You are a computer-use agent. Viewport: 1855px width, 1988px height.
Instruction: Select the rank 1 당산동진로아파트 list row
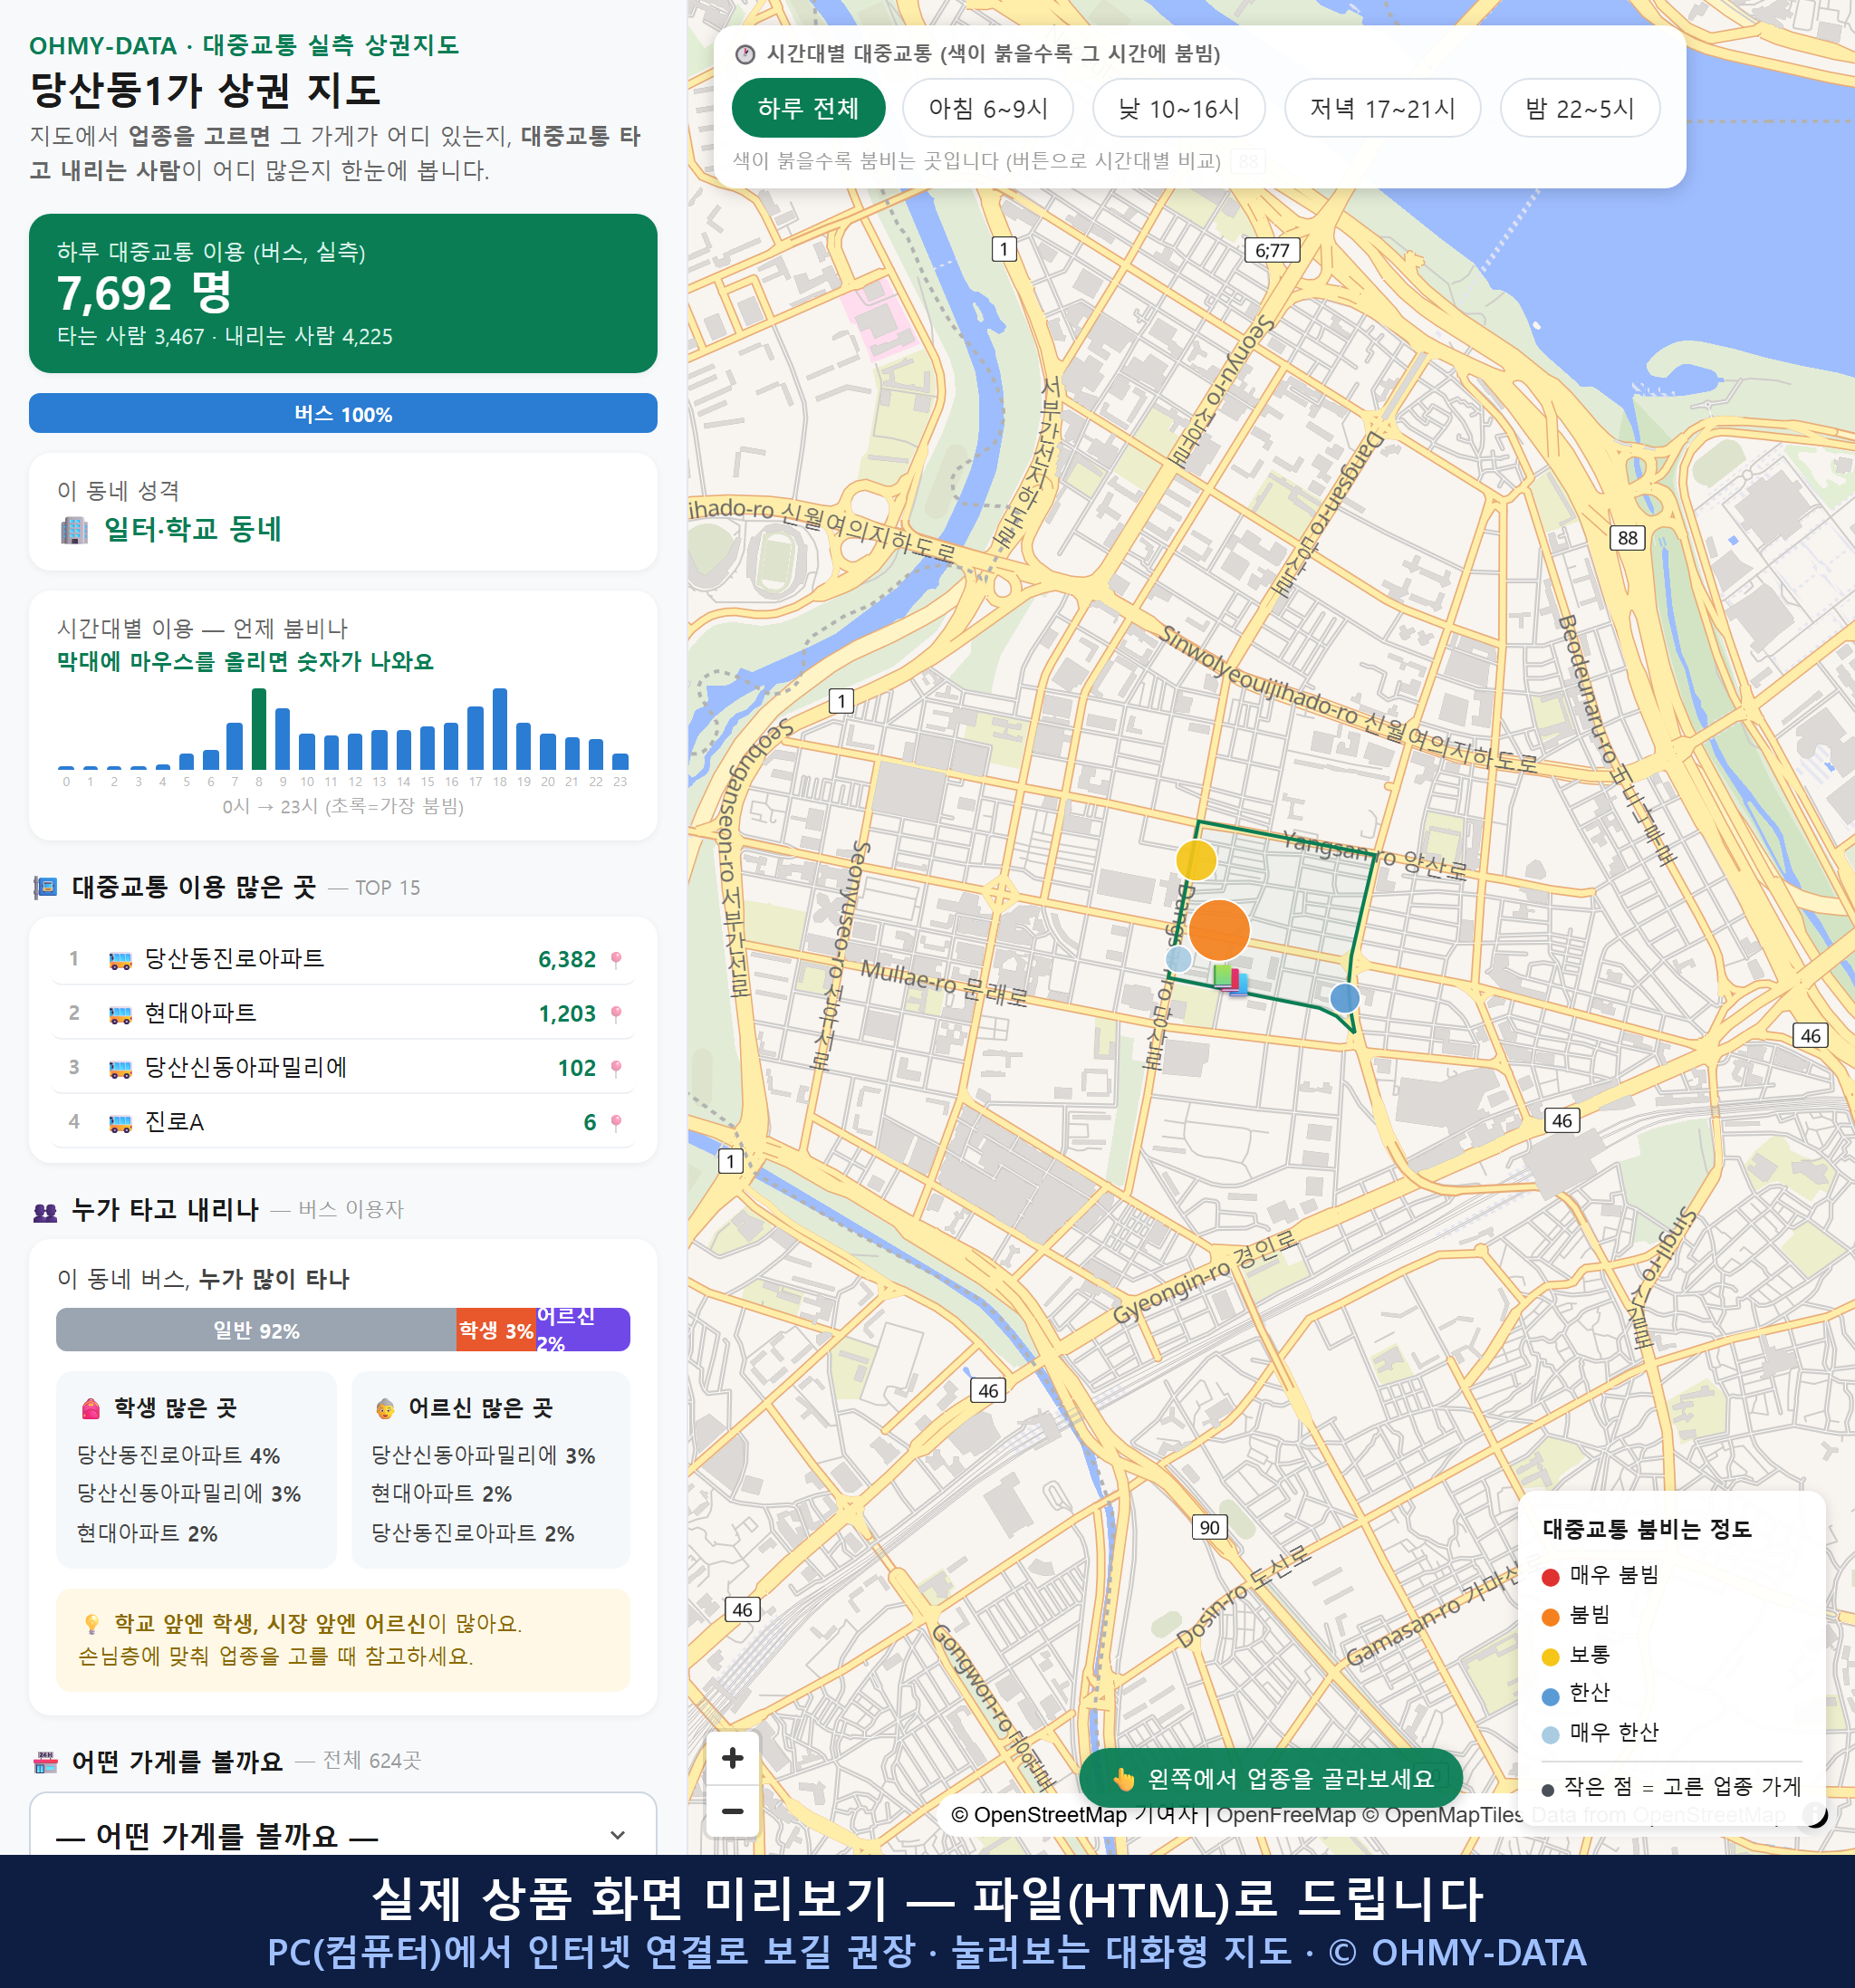coord(343,959)
